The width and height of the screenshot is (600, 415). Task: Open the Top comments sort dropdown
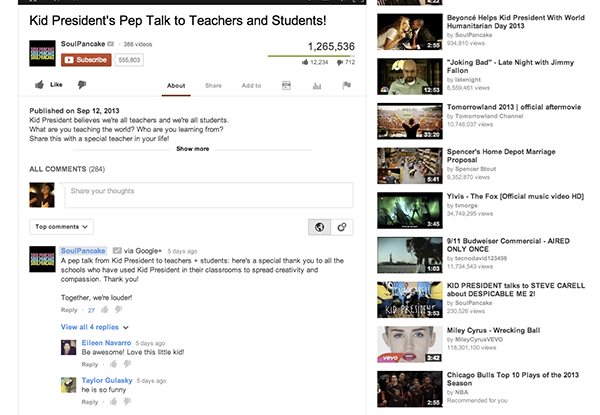click(62, 227)
